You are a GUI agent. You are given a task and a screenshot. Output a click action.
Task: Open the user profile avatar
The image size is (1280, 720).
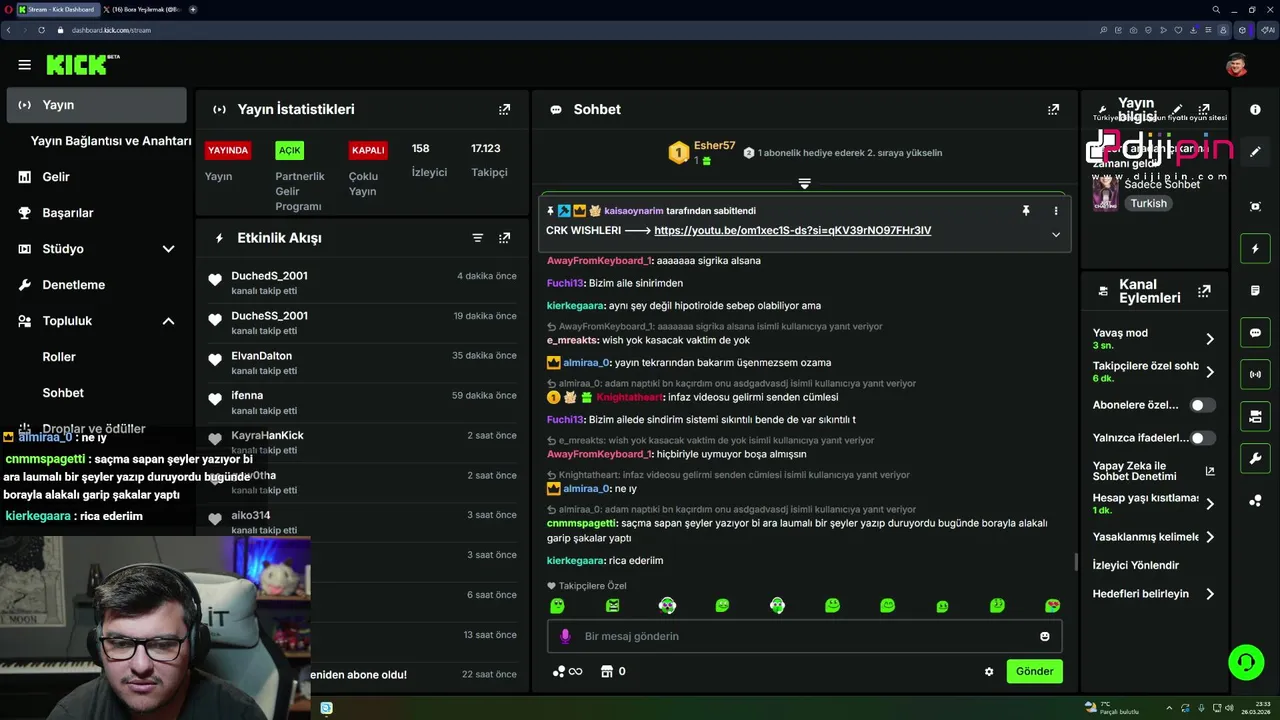pos(1237,65)
